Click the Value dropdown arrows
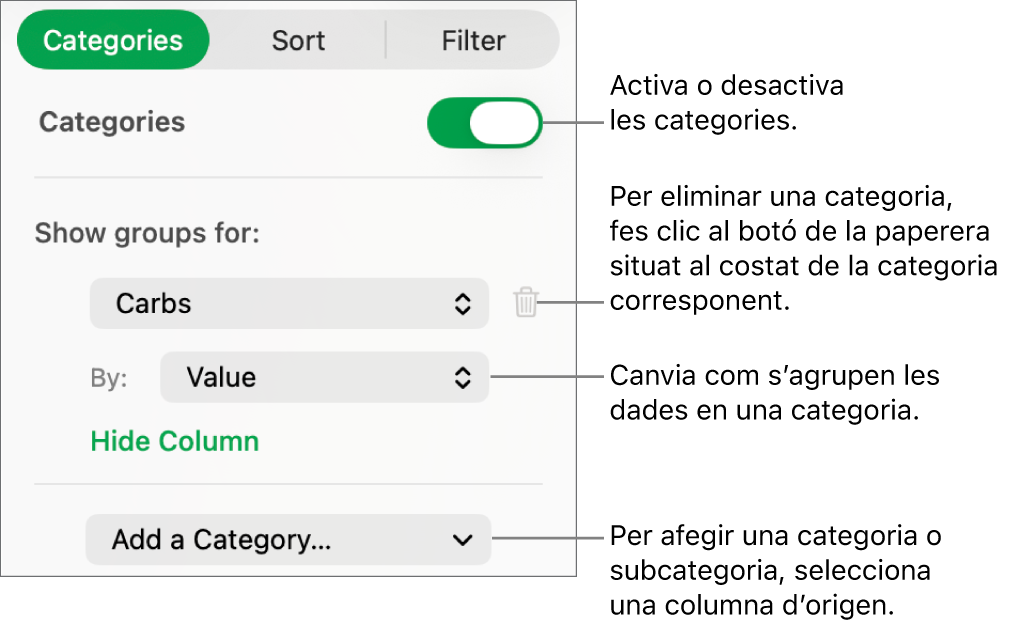This screenshot has height=625, width=1012. tap(463, 377)
